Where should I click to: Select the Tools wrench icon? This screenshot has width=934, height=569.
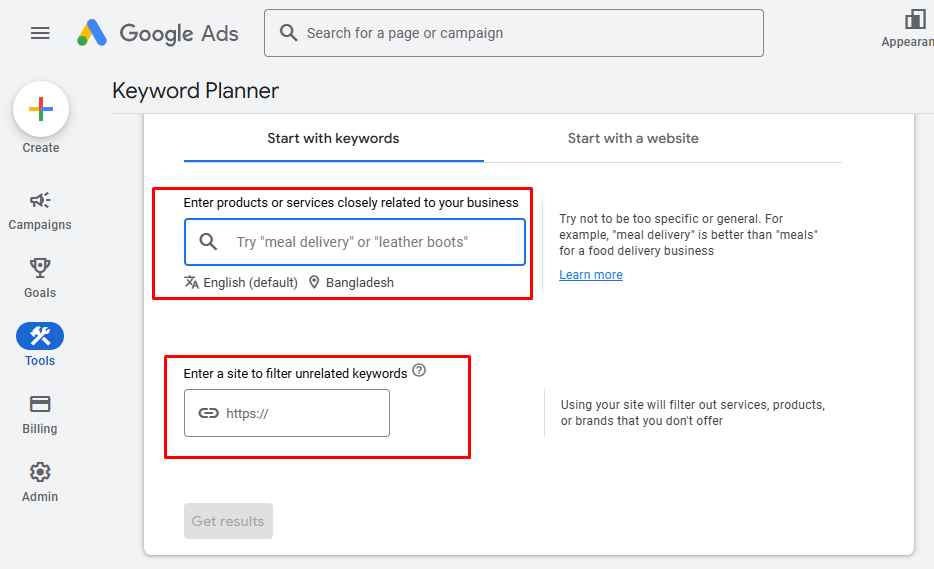click(40, 336)
